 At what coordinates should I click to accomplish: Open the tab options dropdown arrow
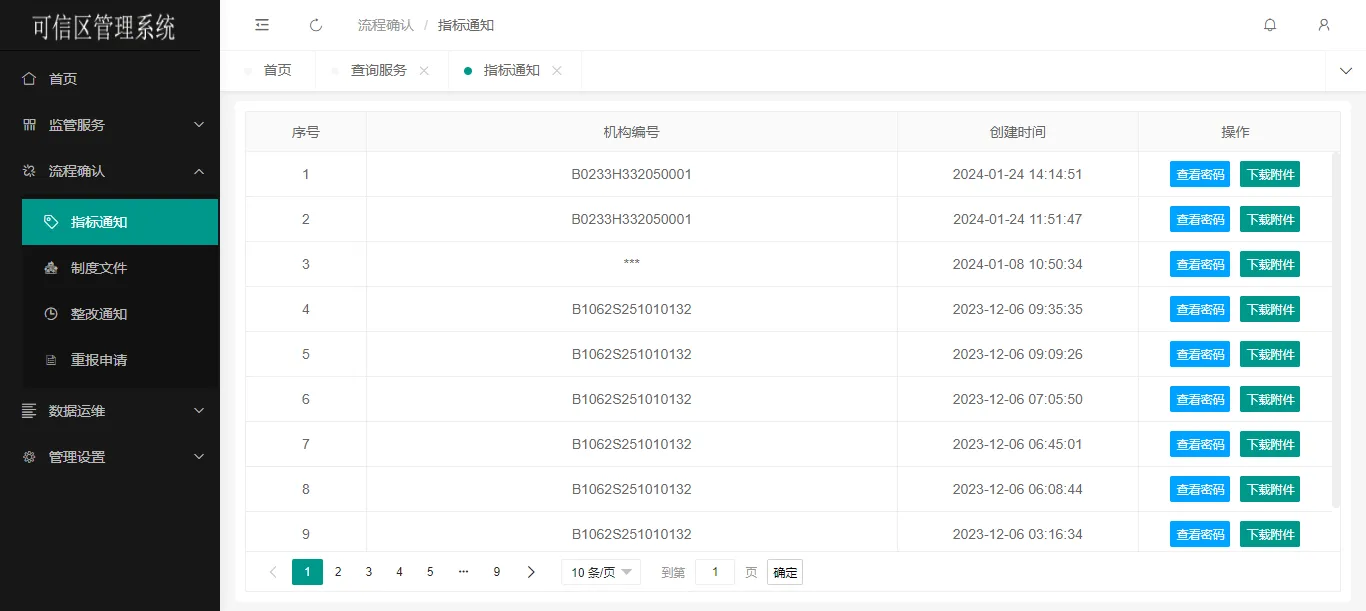1345,71
